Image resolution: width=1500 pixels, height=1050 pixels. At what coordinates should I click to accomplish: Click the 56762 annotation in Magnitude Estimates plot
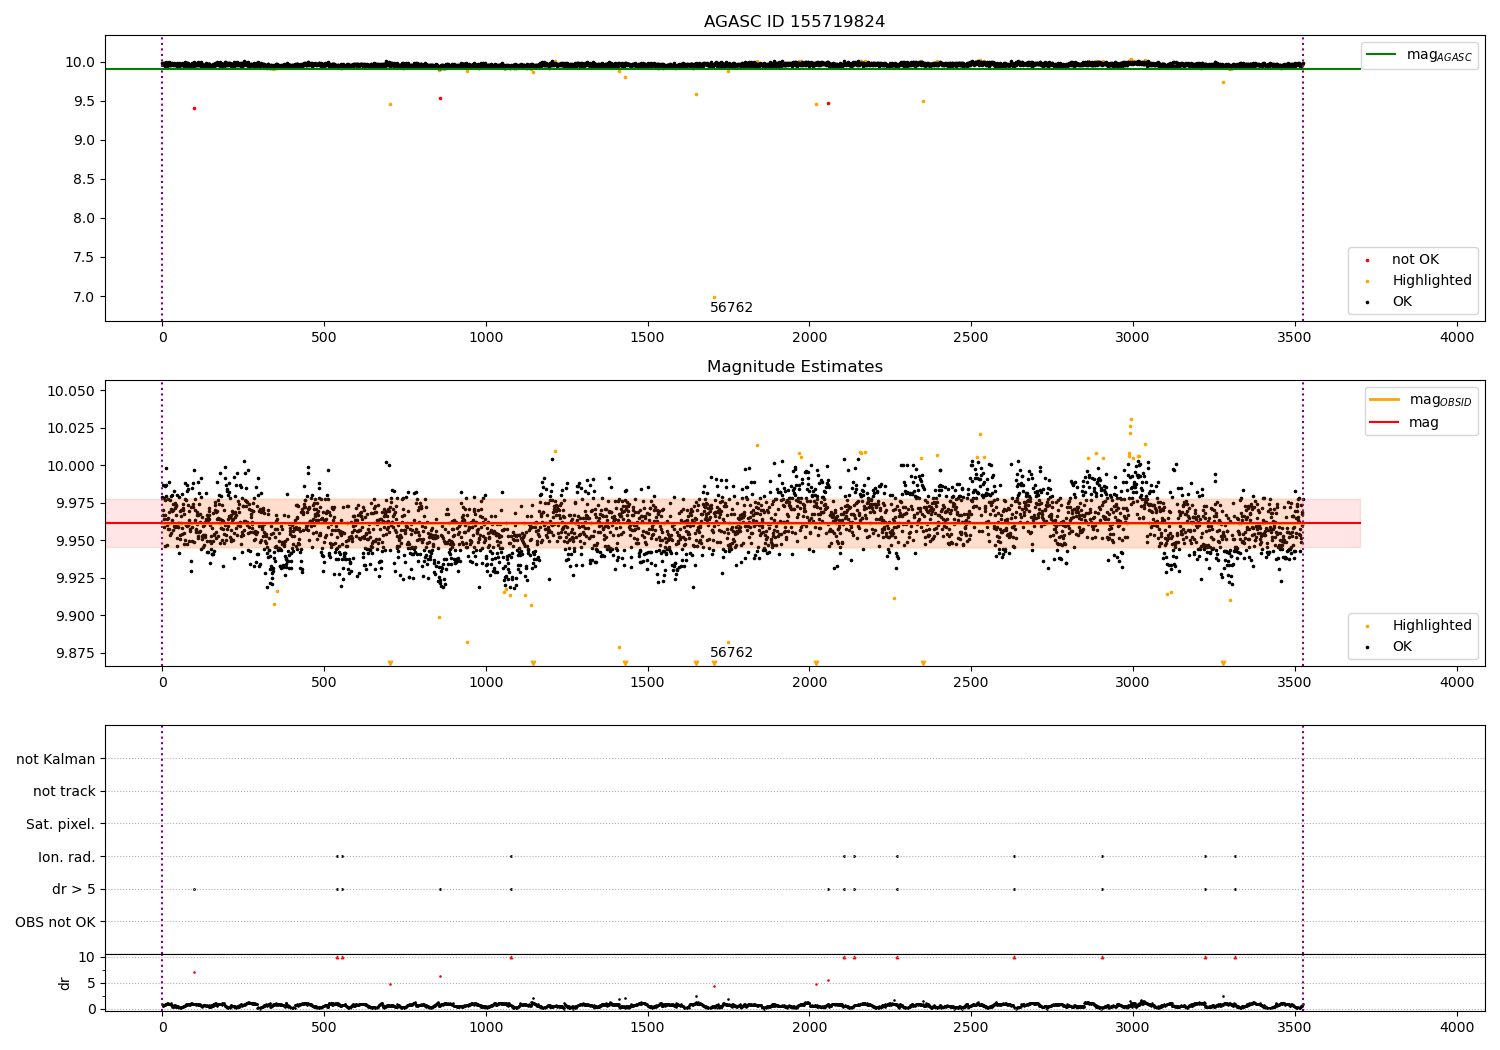[731, 653]
